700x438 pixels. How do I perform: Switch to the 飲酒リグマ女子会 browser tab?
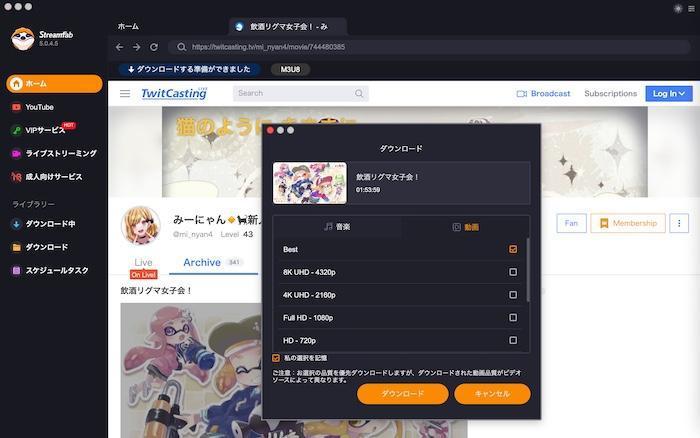[x=288, y=27]
